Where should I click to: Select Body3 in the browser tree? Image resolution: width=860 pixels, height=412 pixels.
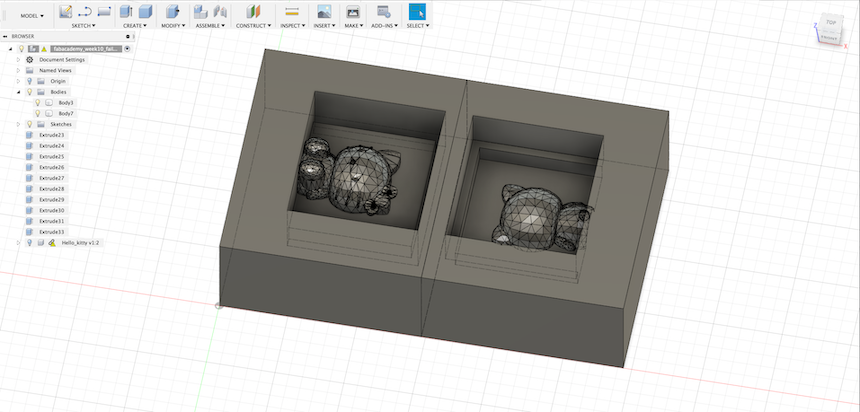tap(66, 103)
